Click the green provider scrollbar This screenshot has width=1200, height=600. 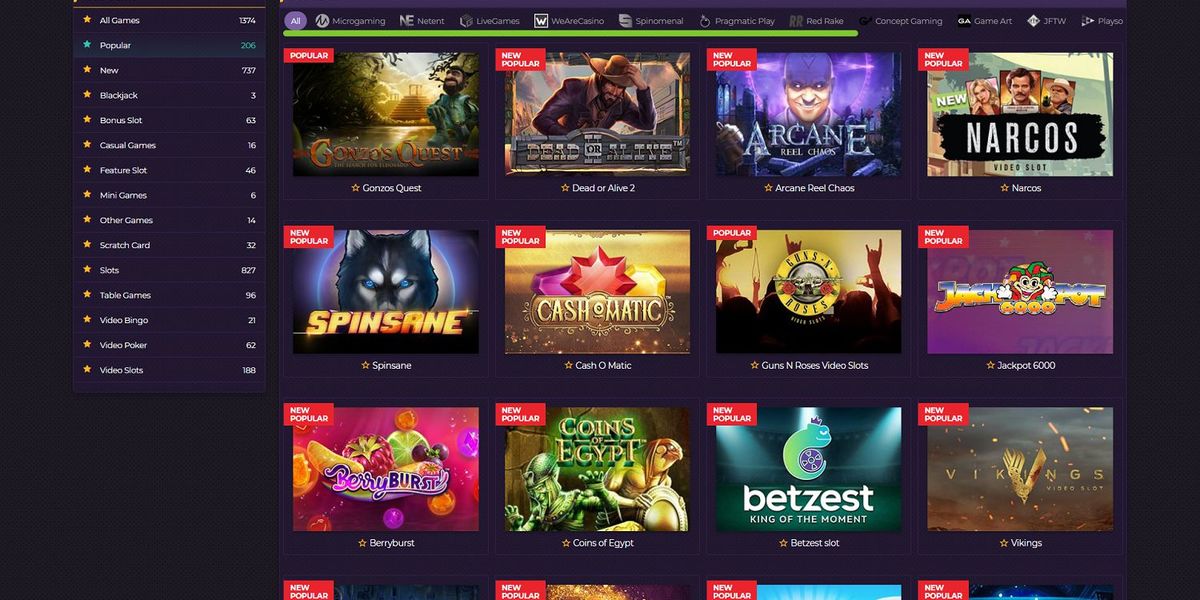click(x=571, y=33)
